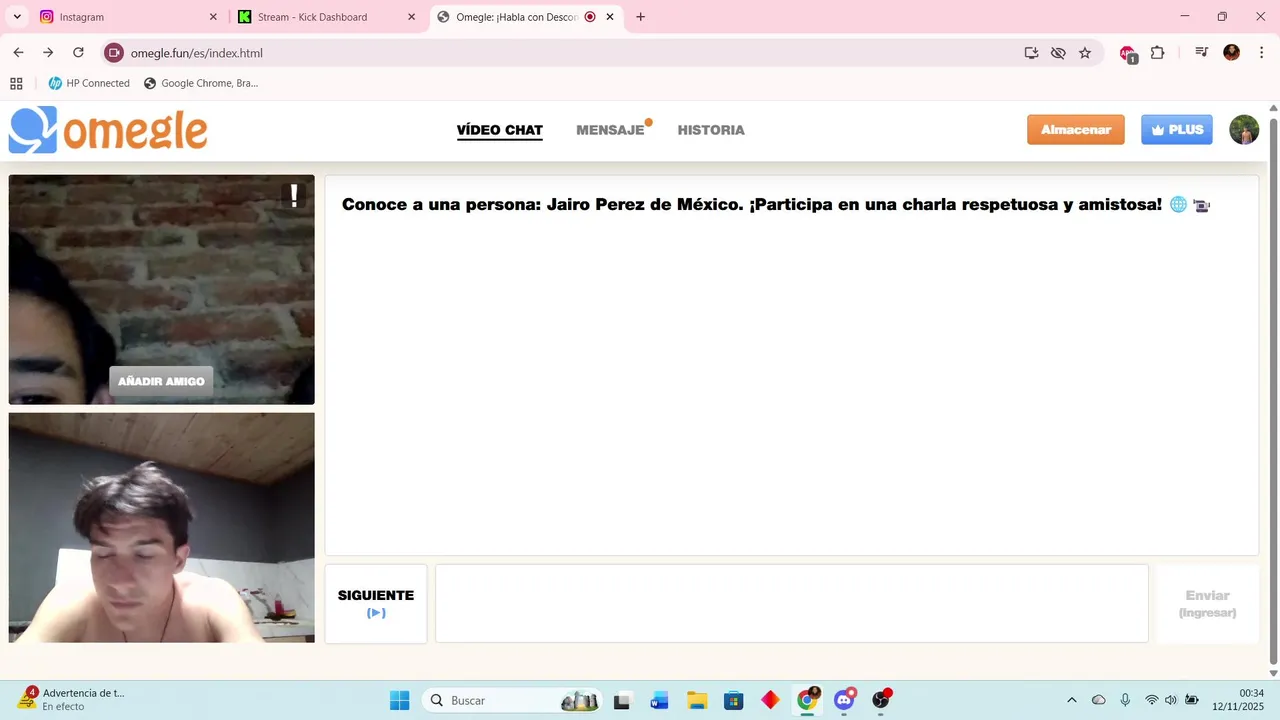Viewport: 1280px width, 720px height.
Task: Click the battery tray icon
Action: pyautogui.click(x=1192, y=700)
